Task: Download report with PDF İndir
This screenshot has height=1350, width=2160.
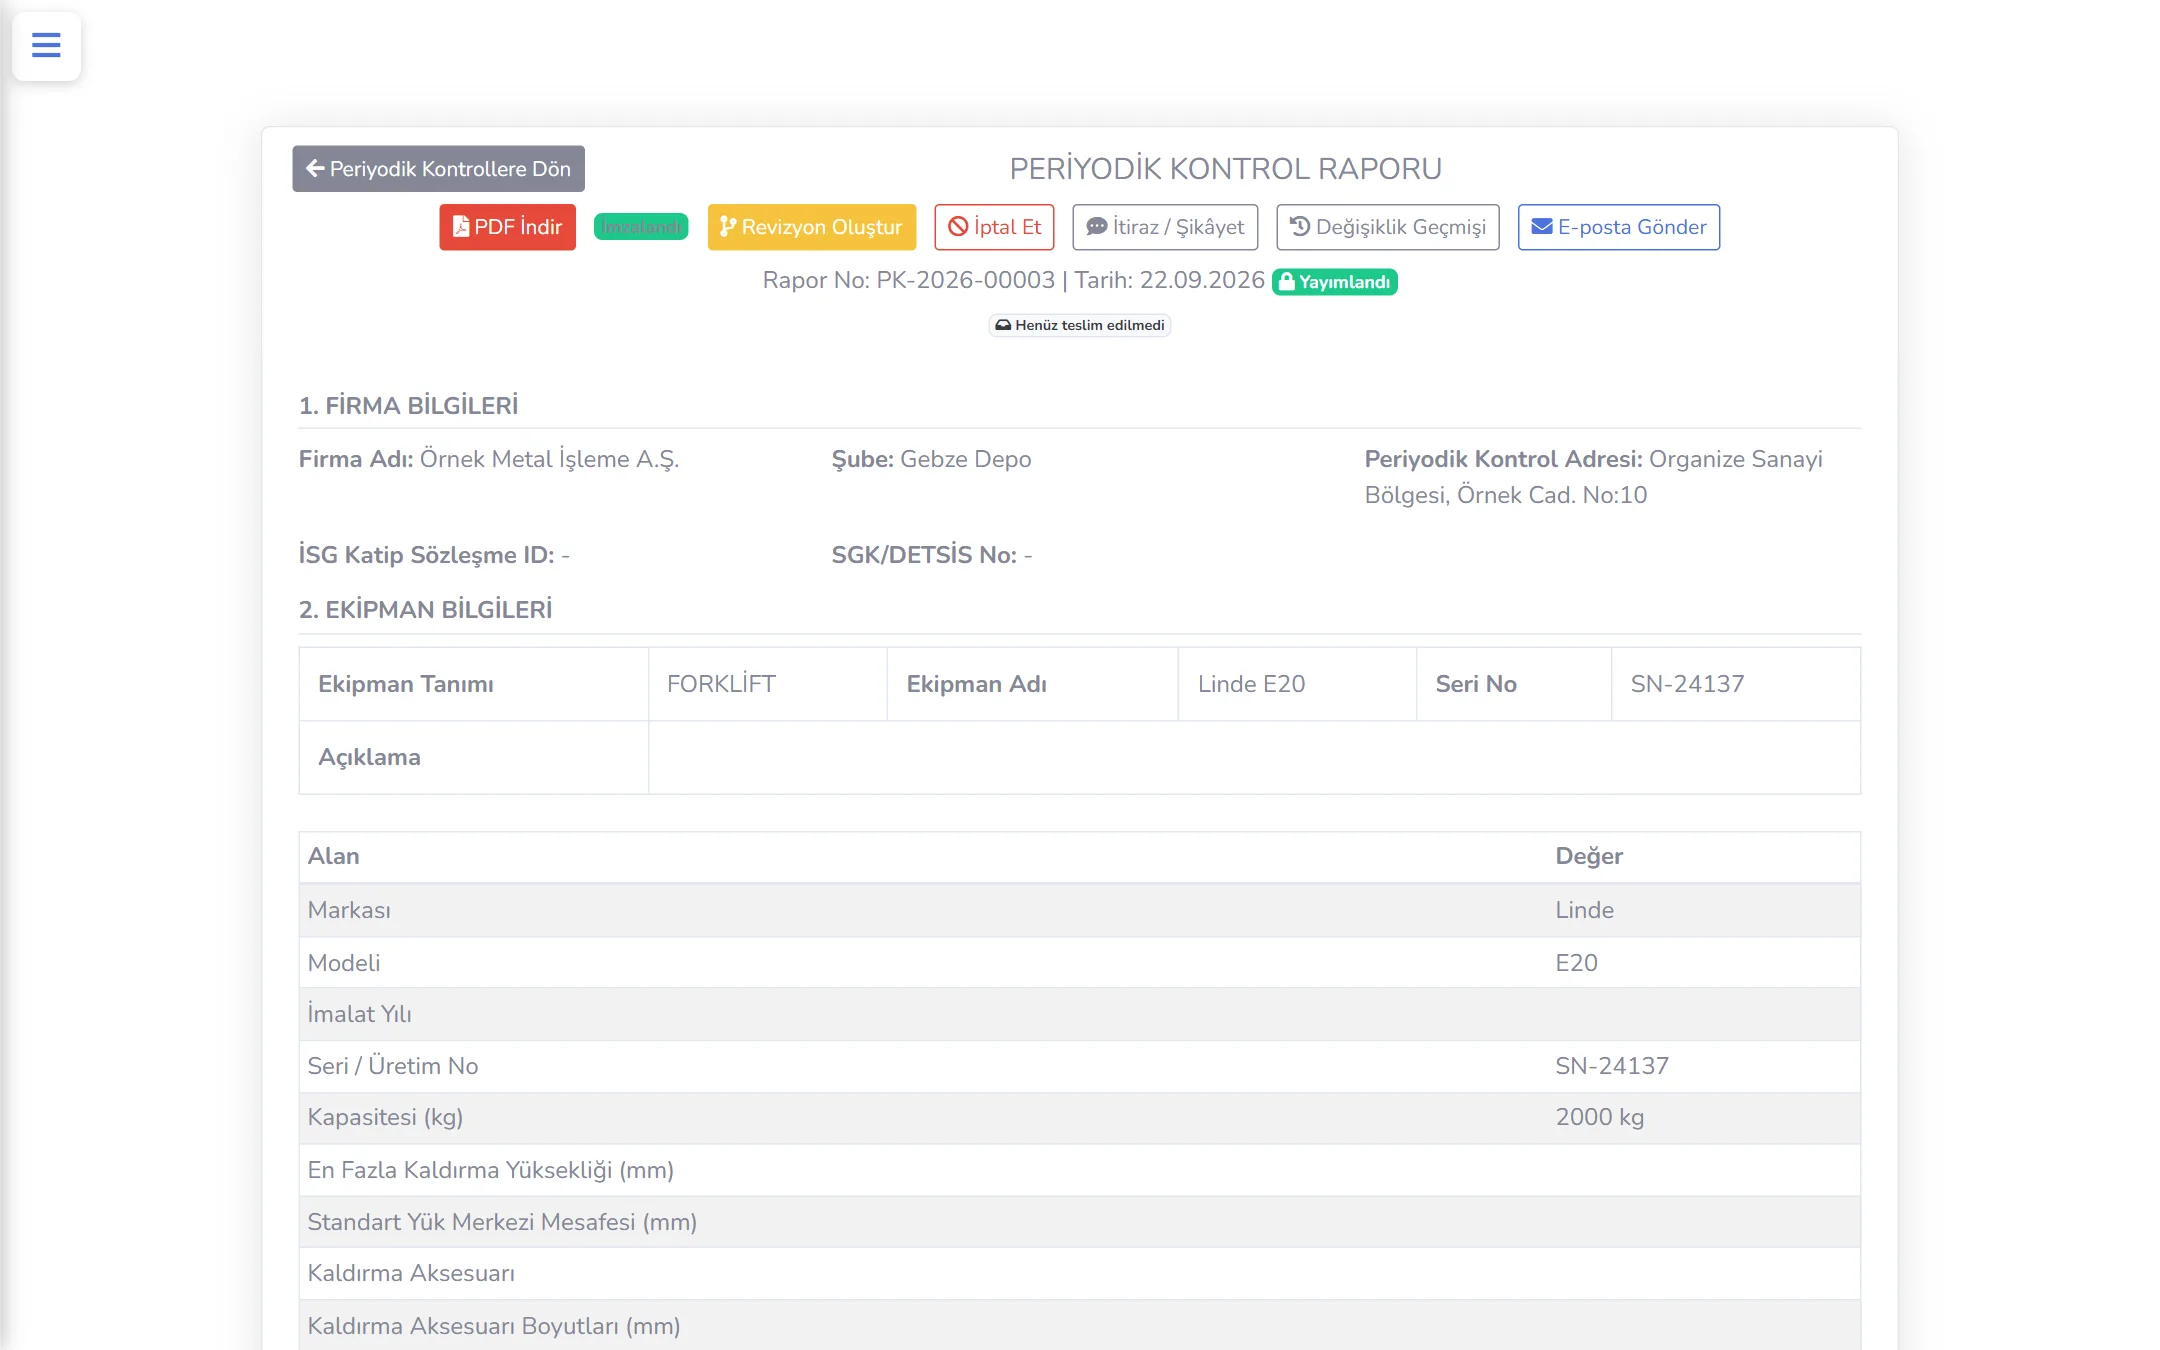Action: tap(507, 227)
